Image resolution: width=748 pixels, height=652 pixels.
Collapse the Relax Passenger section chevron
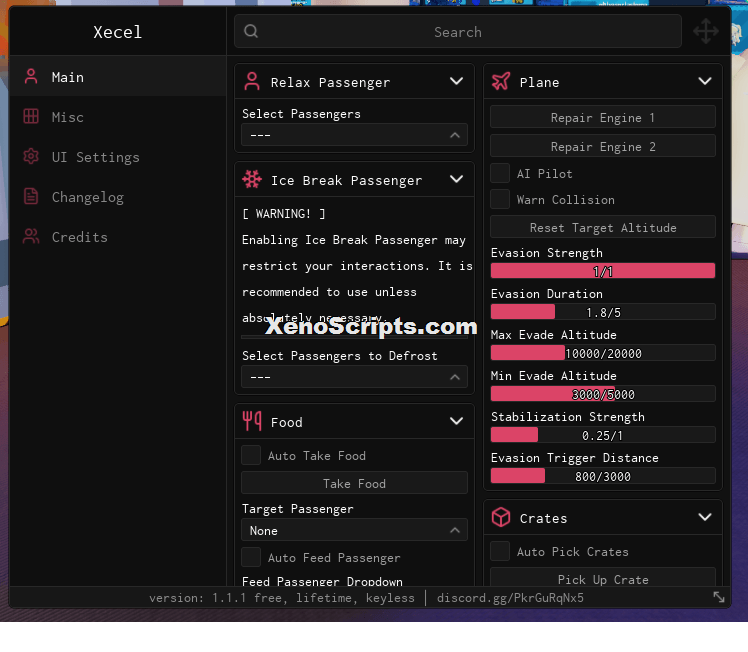click(x=457, y=82)
